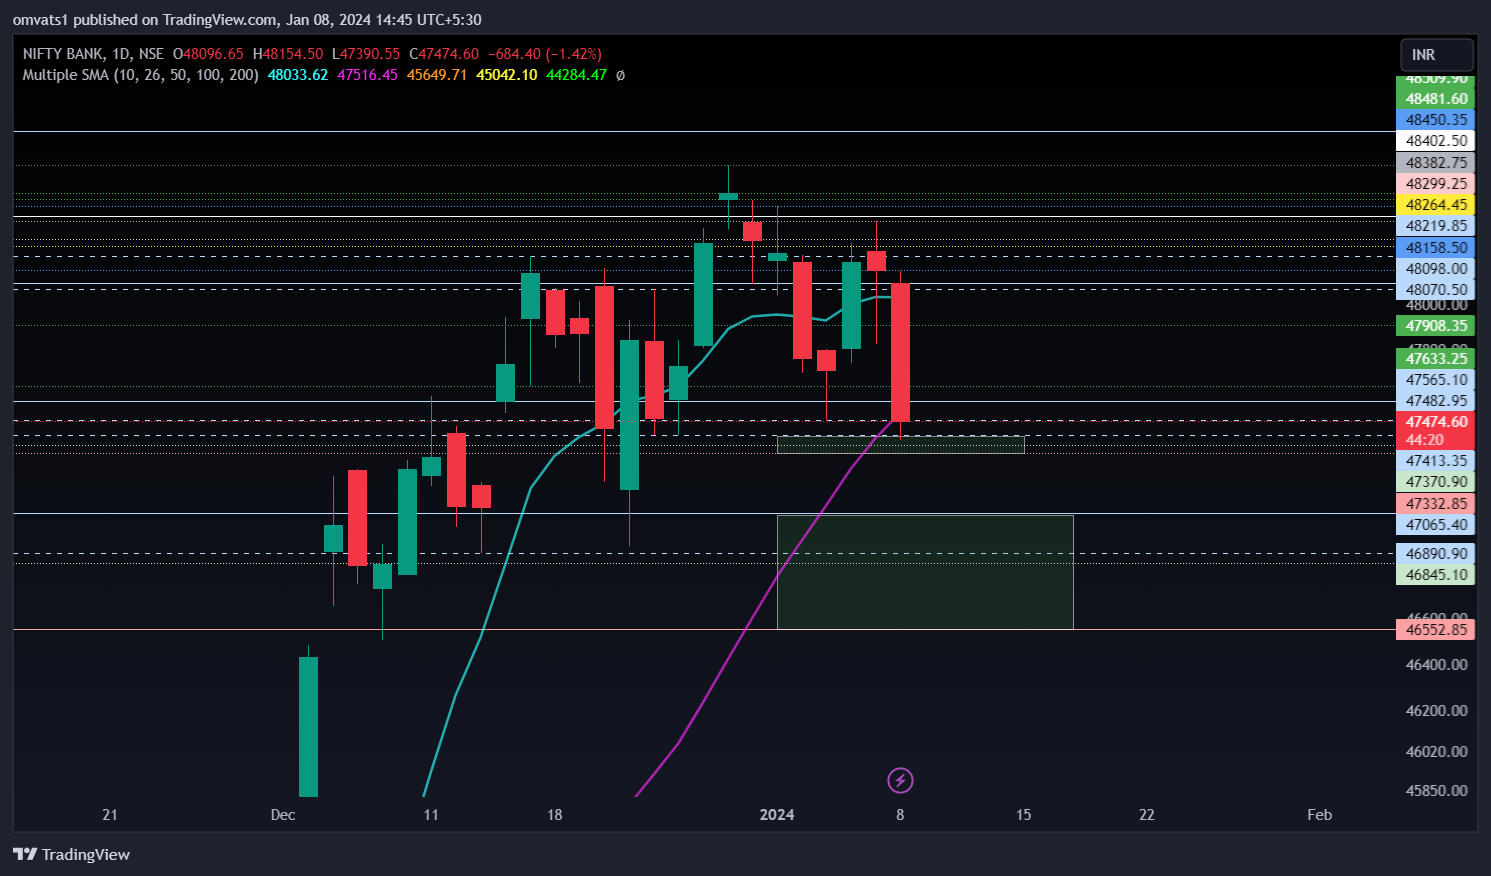1491x876 pixels.
Task: Select the large green shaded rectangle zone
Action: (925, 572)
